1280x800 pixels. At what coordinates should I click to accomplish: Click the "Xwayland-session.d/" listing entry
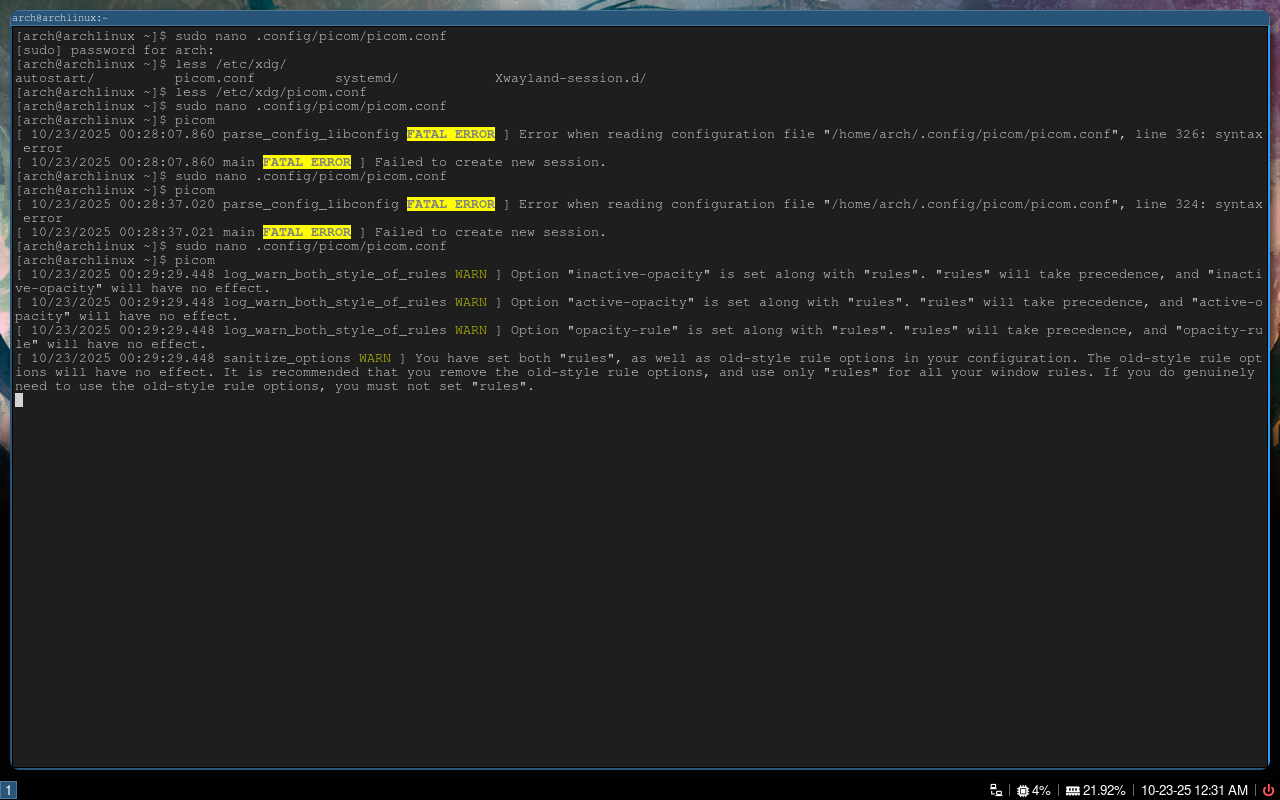[x=571, y=78]
